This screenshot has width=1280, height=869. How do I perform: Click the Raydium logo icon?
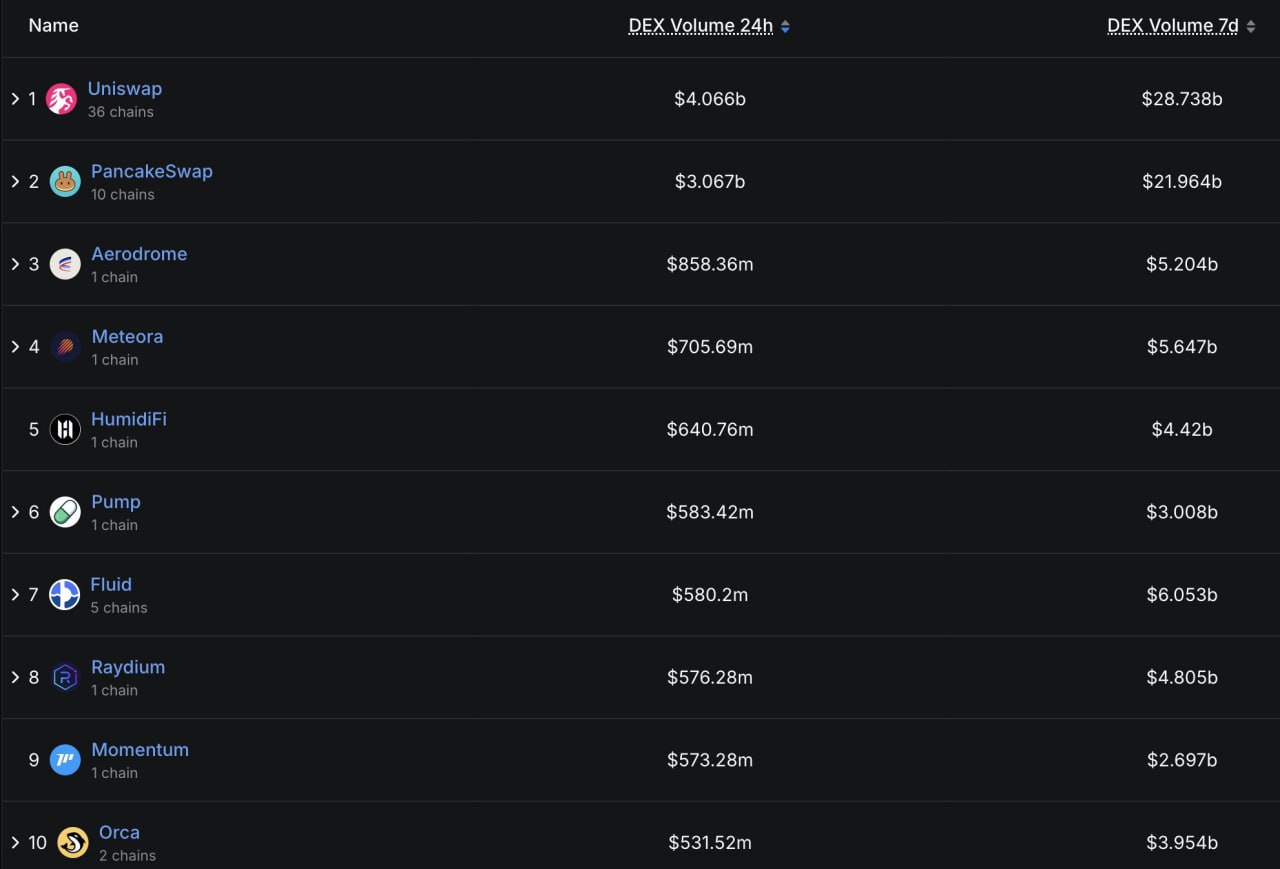pyautogui.click(x=65, y=677)
